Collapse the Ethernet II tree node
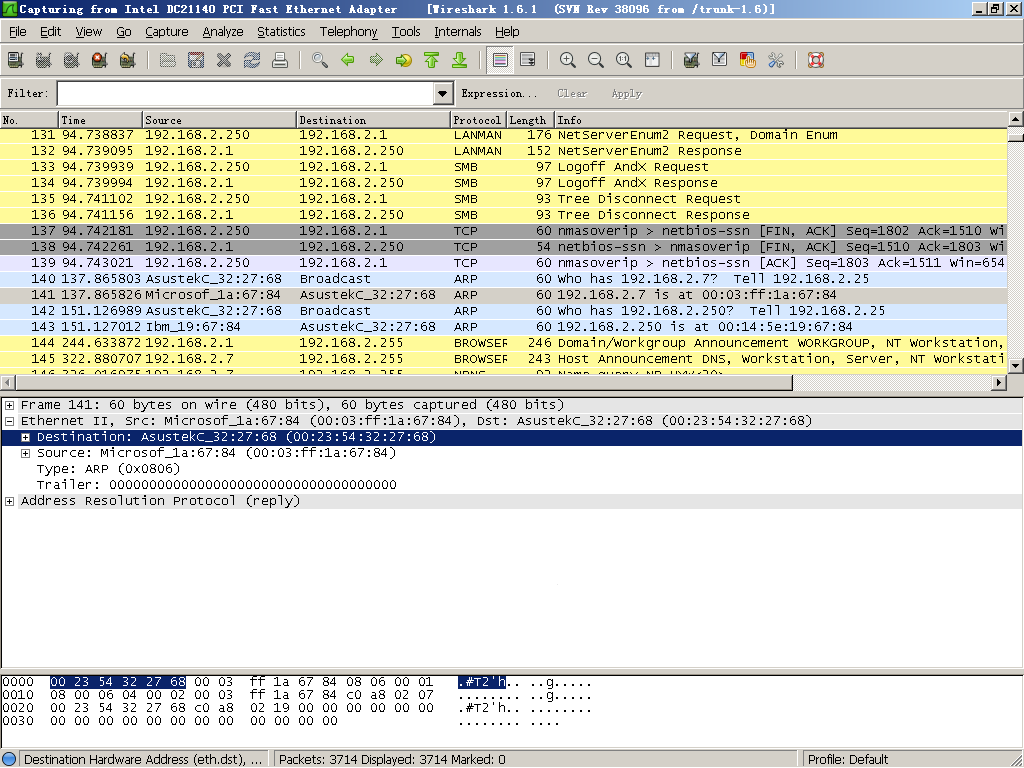Screen dimensions: 1024x768 pos(9,421)
